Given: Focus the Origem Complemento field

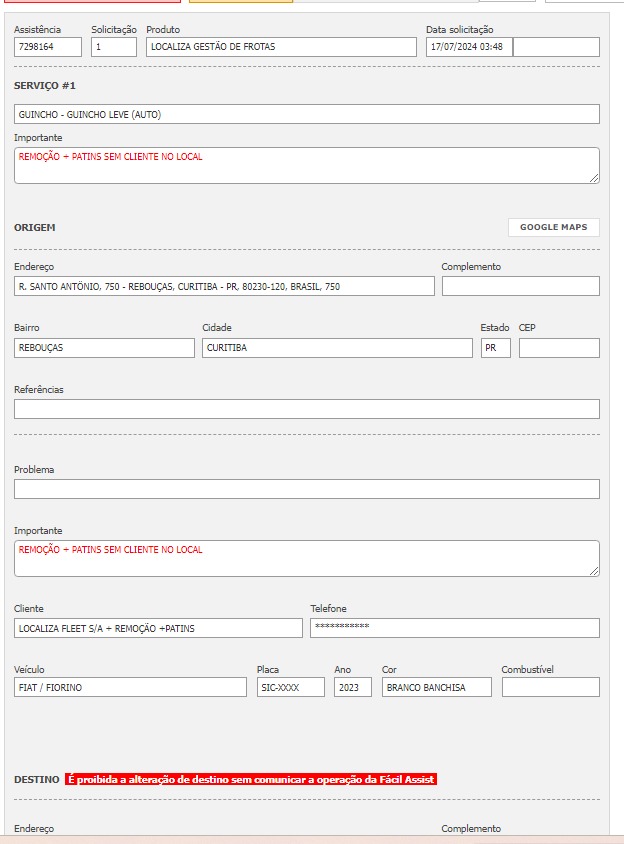Looking at the screenshot, I should [520, 286].
